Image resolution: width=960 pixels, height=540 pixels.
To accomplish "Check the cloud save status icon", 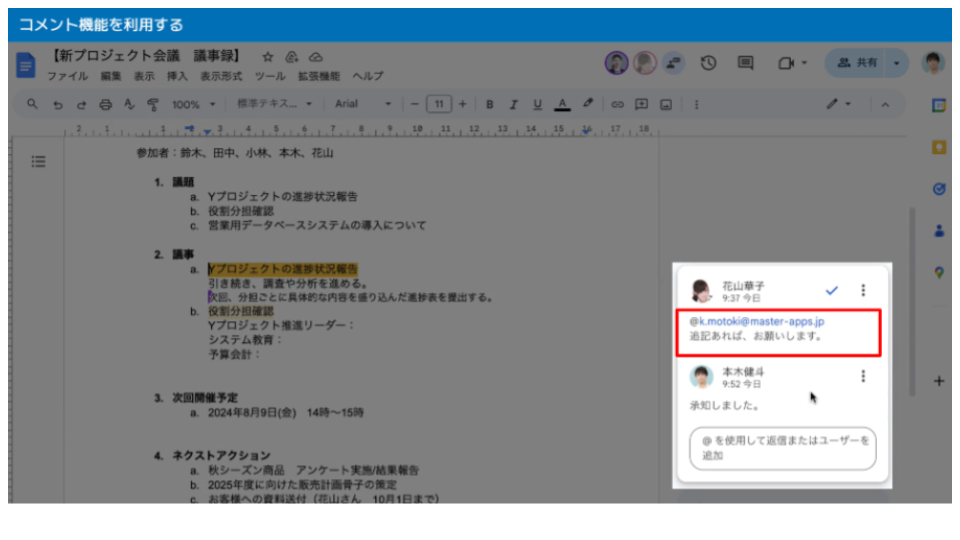I will [315, 57].
